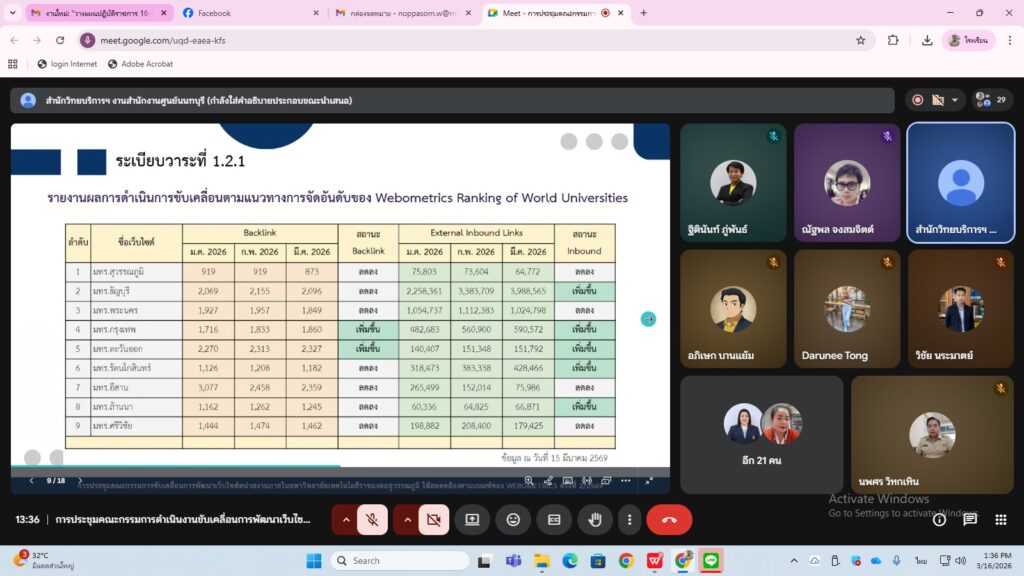
Task: Open video settings arrow beside camera
Action: (x=408, y=519)
